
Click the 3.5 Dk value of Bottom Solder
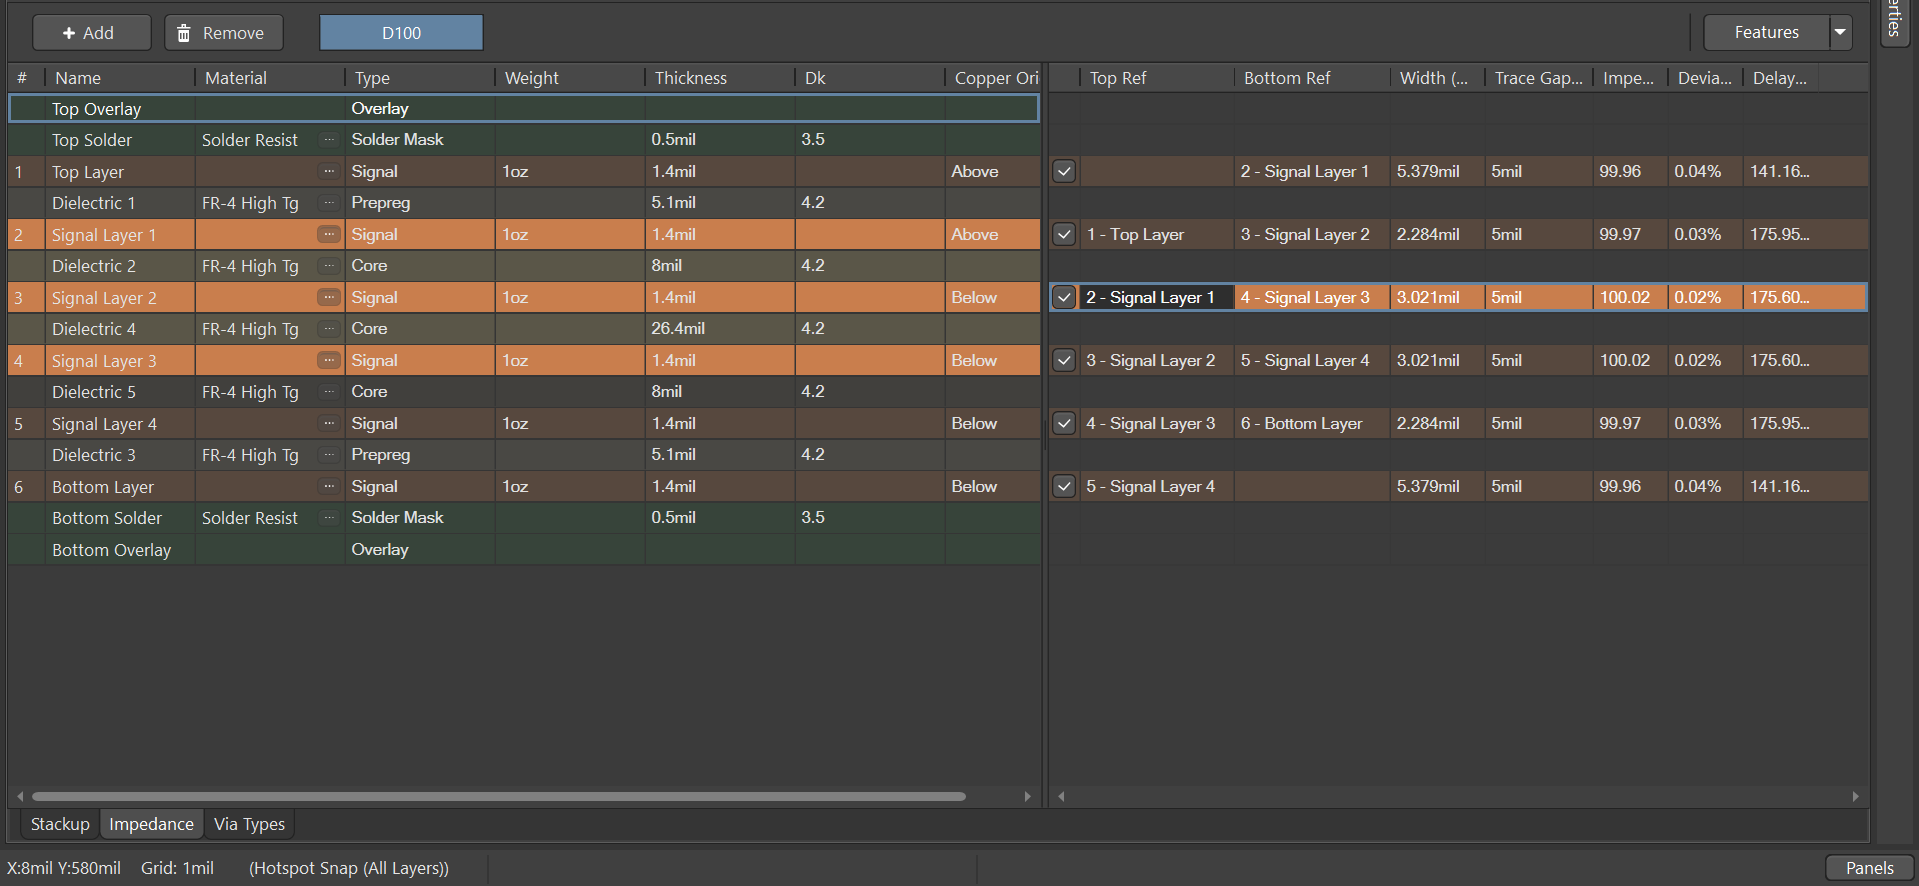[x=869, y=518]
